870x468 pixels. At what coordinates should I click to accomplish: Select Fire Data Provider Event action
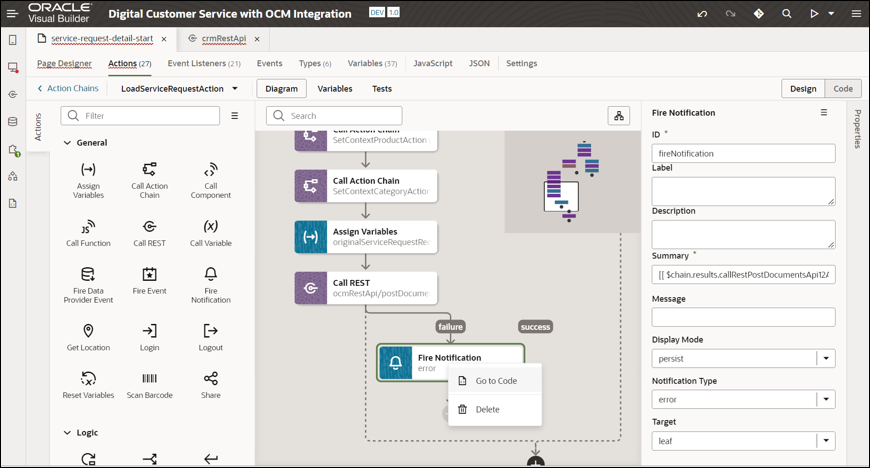coord(88,285)
